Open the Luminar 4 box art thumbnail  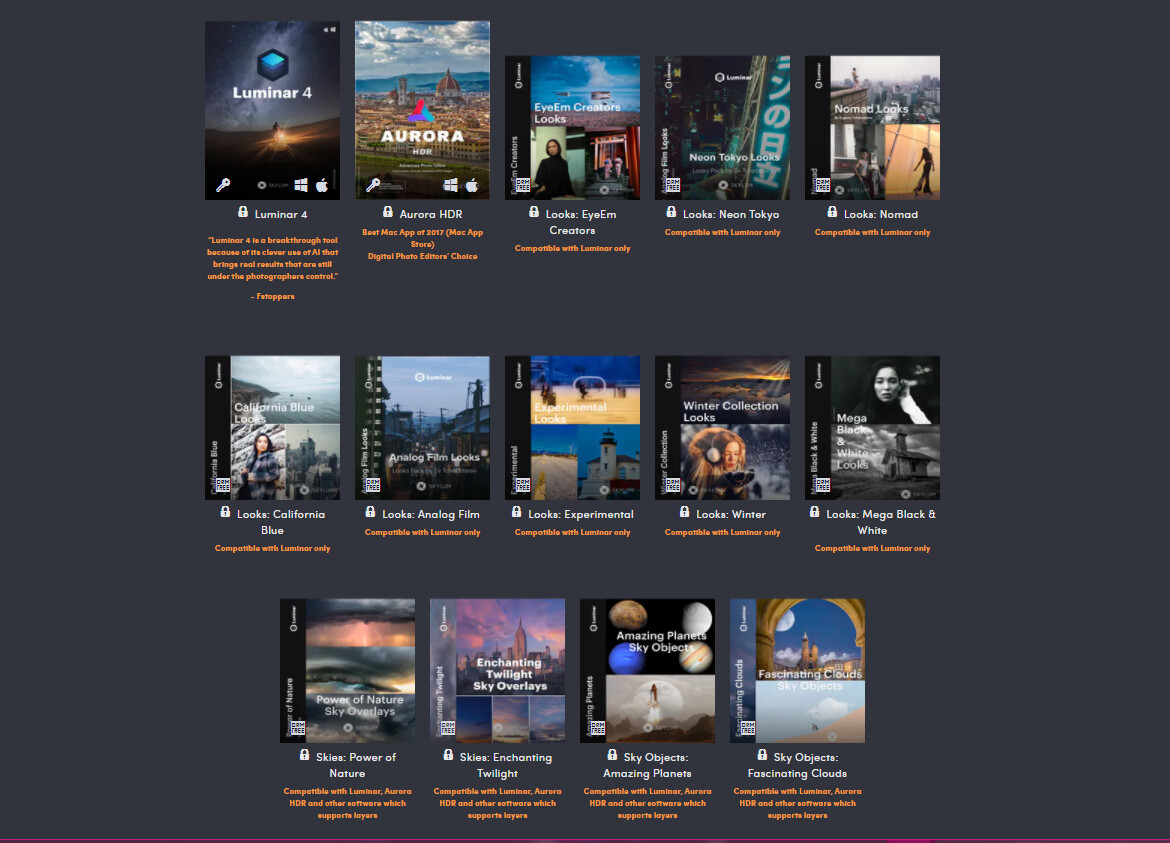[x=272, y=110]
